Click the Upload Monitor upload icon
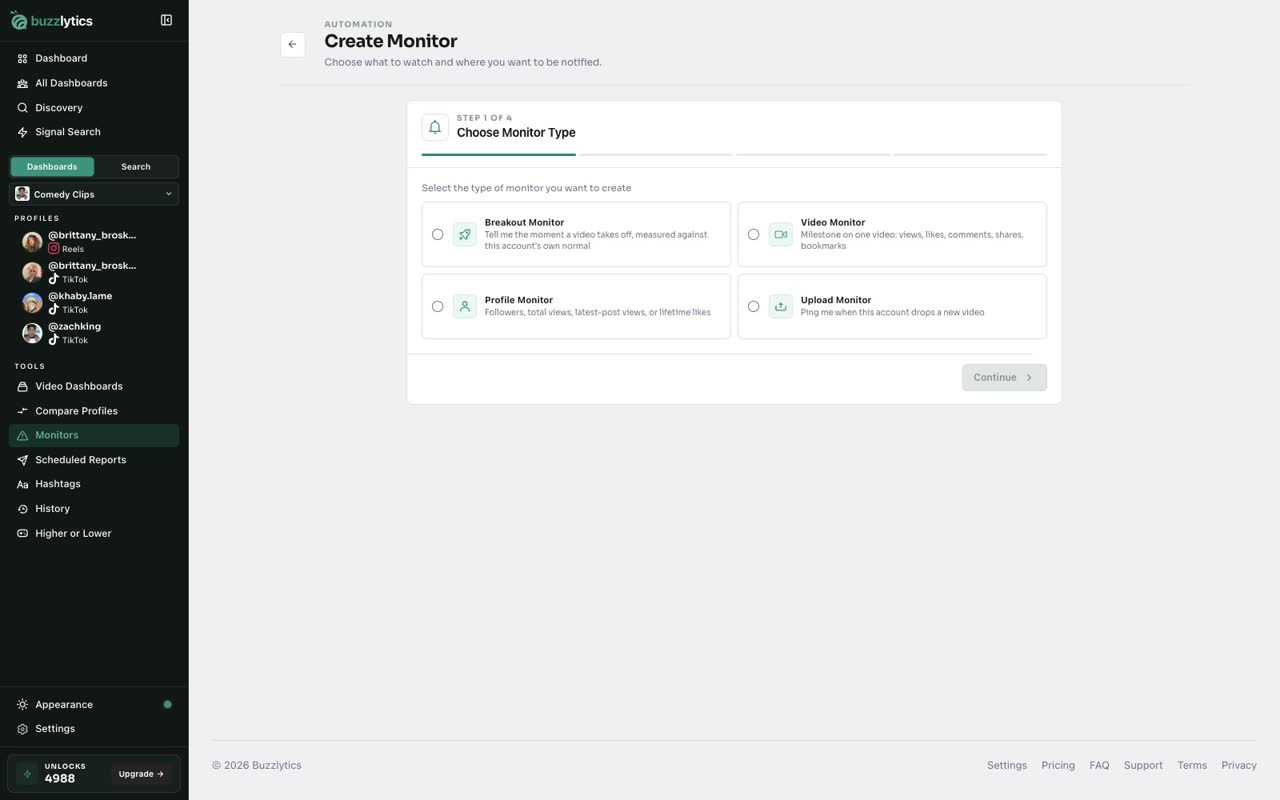Screen dimensions: 1280x800 click(x=781, y=307)
